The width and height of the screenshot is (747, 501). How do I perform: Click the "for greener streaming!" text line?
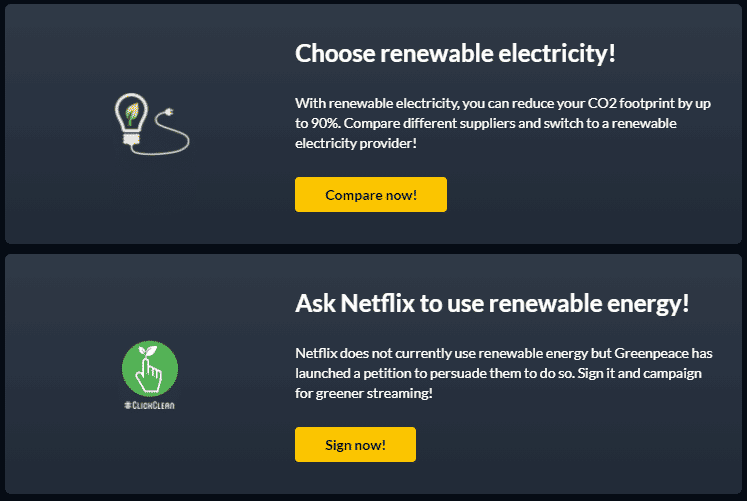364,393
